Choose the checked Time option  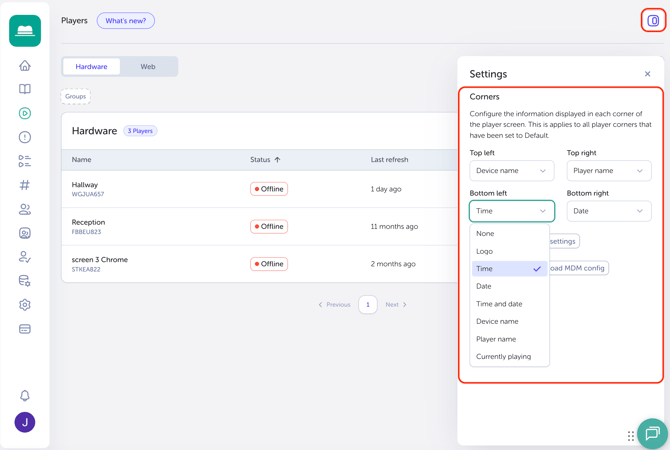click(x=509, y=269)
